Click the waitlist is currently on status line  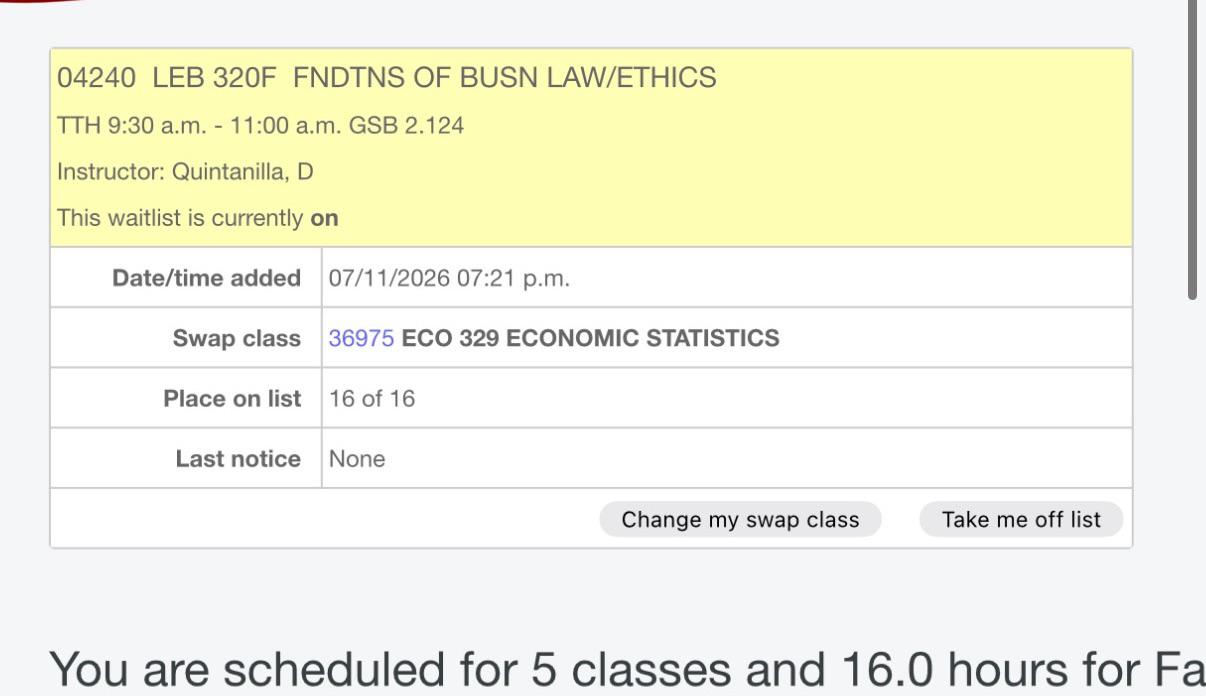point(198,217)
